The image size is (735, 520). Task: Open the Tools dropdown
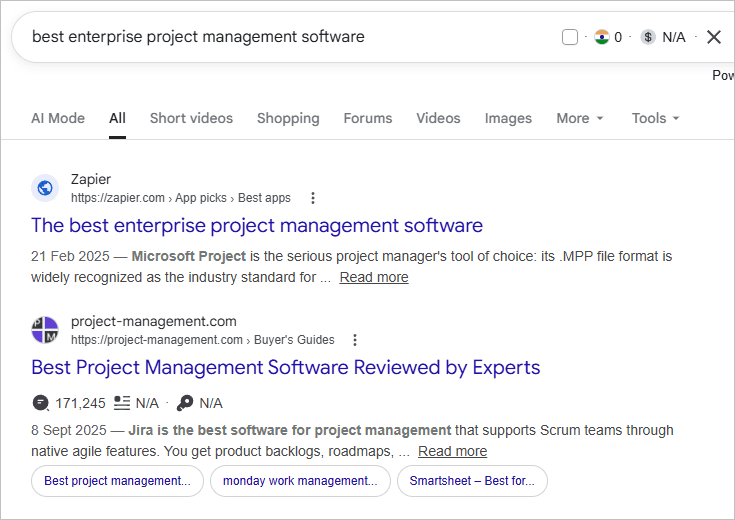pyautogui.click(x=655, y=118)
